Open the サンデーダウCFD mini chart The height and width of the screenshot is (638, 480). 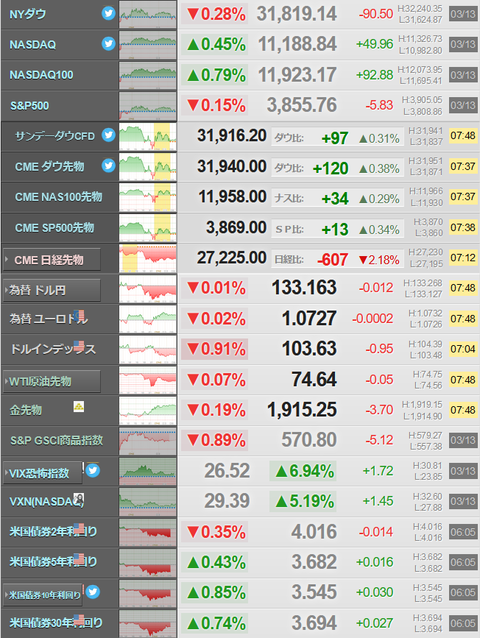click(x=148, y=137)
